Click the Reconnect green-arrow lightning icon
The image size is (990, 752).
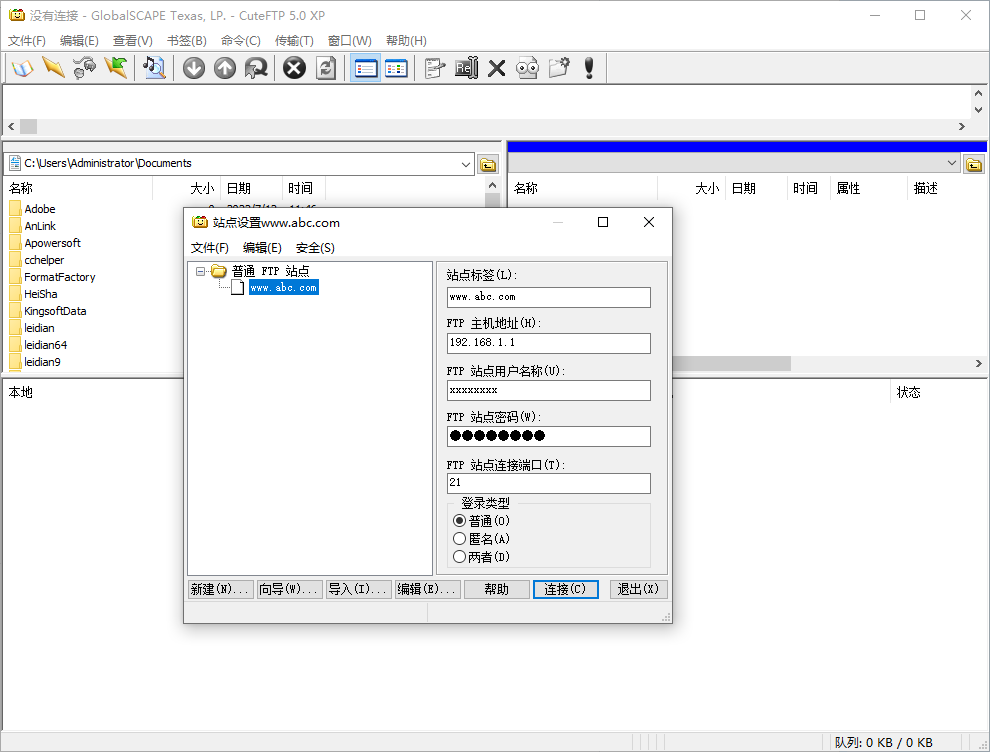116,68
